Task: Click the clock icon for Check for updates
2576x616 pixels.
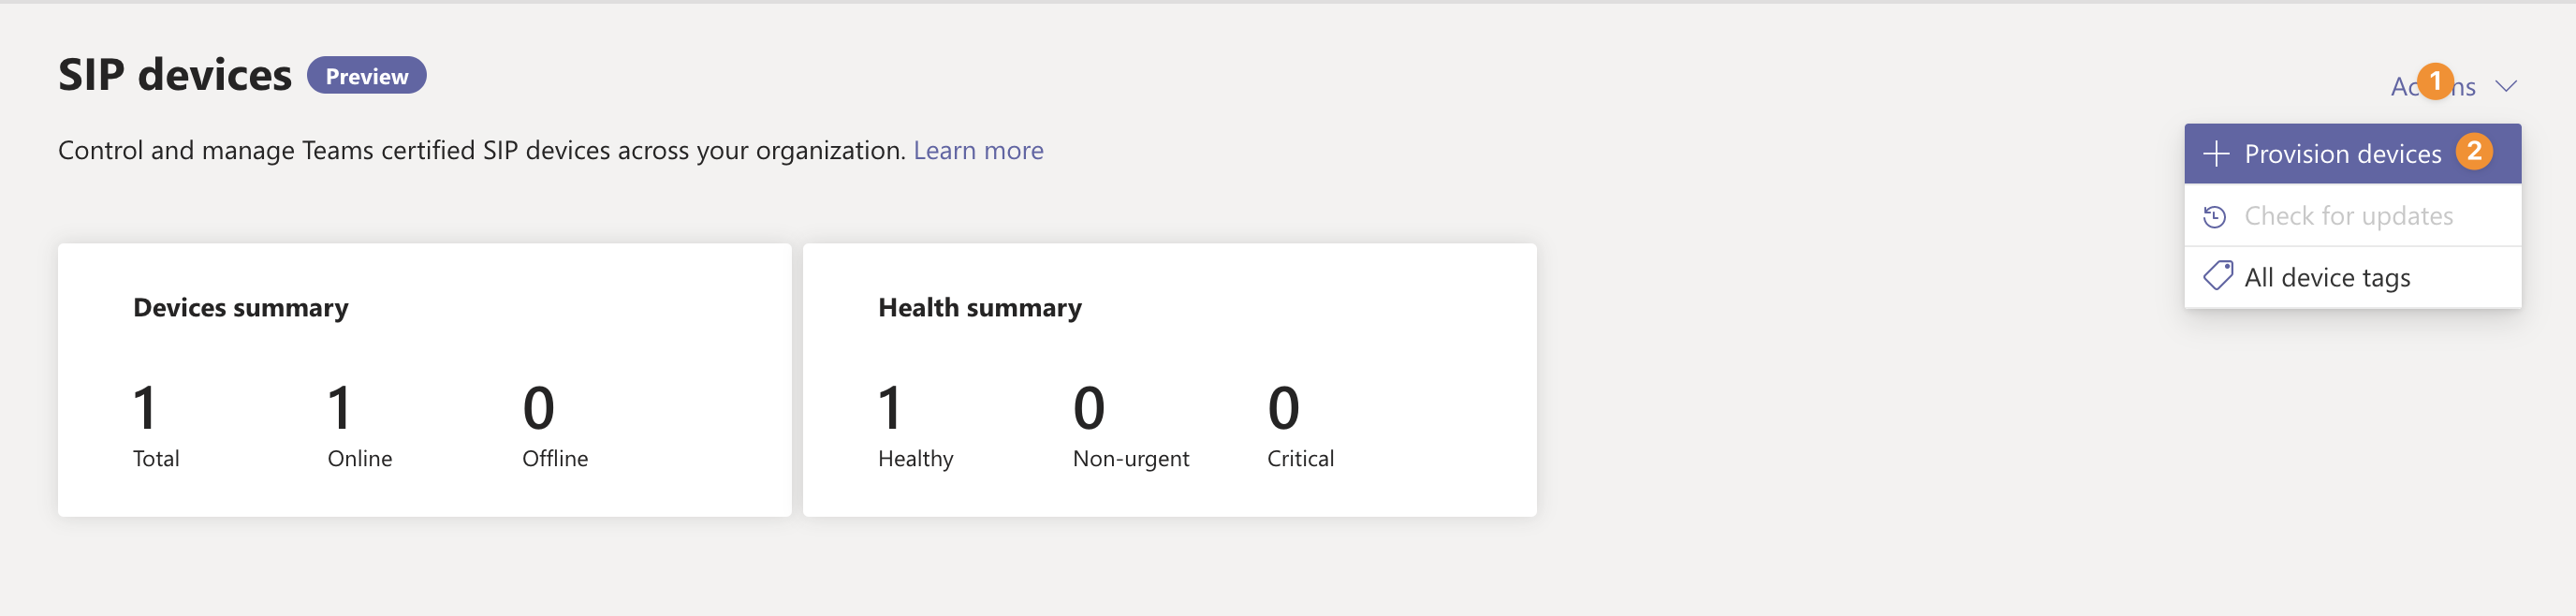Action: (2215, 216)
